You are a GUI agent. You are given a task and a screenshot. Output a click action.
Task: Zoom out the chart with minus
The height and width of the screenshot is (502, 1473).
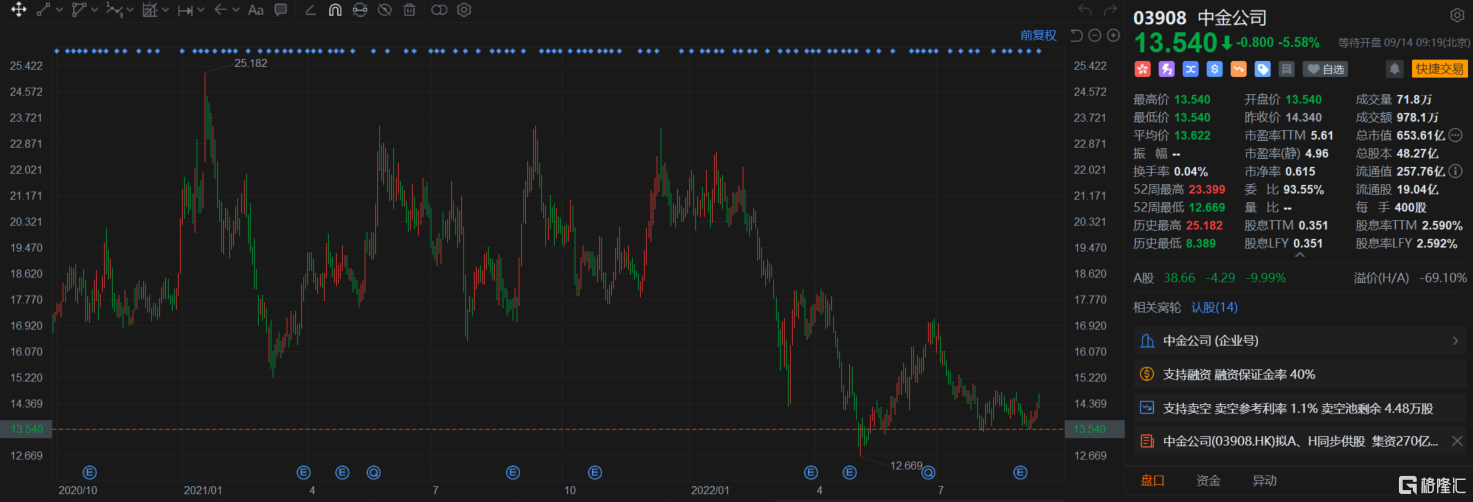[1095, 35]
